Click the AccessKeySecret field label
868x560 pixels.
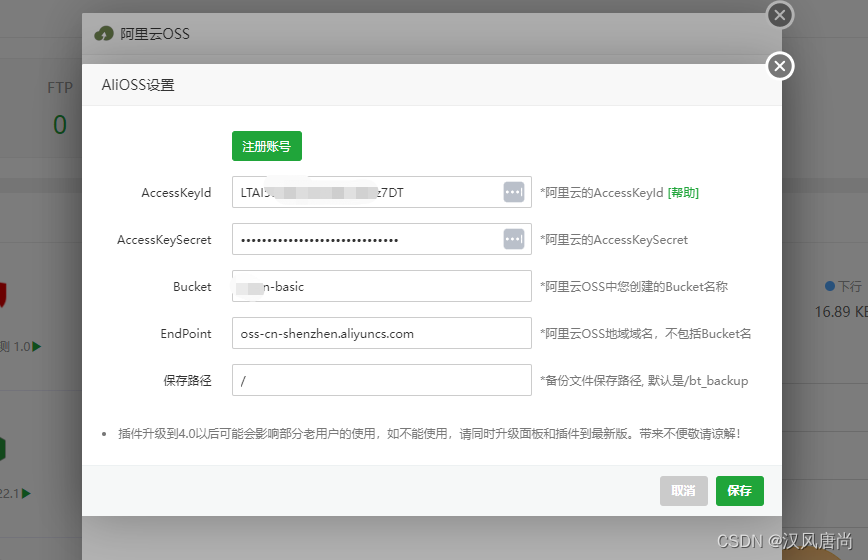(x=164, y=240)
